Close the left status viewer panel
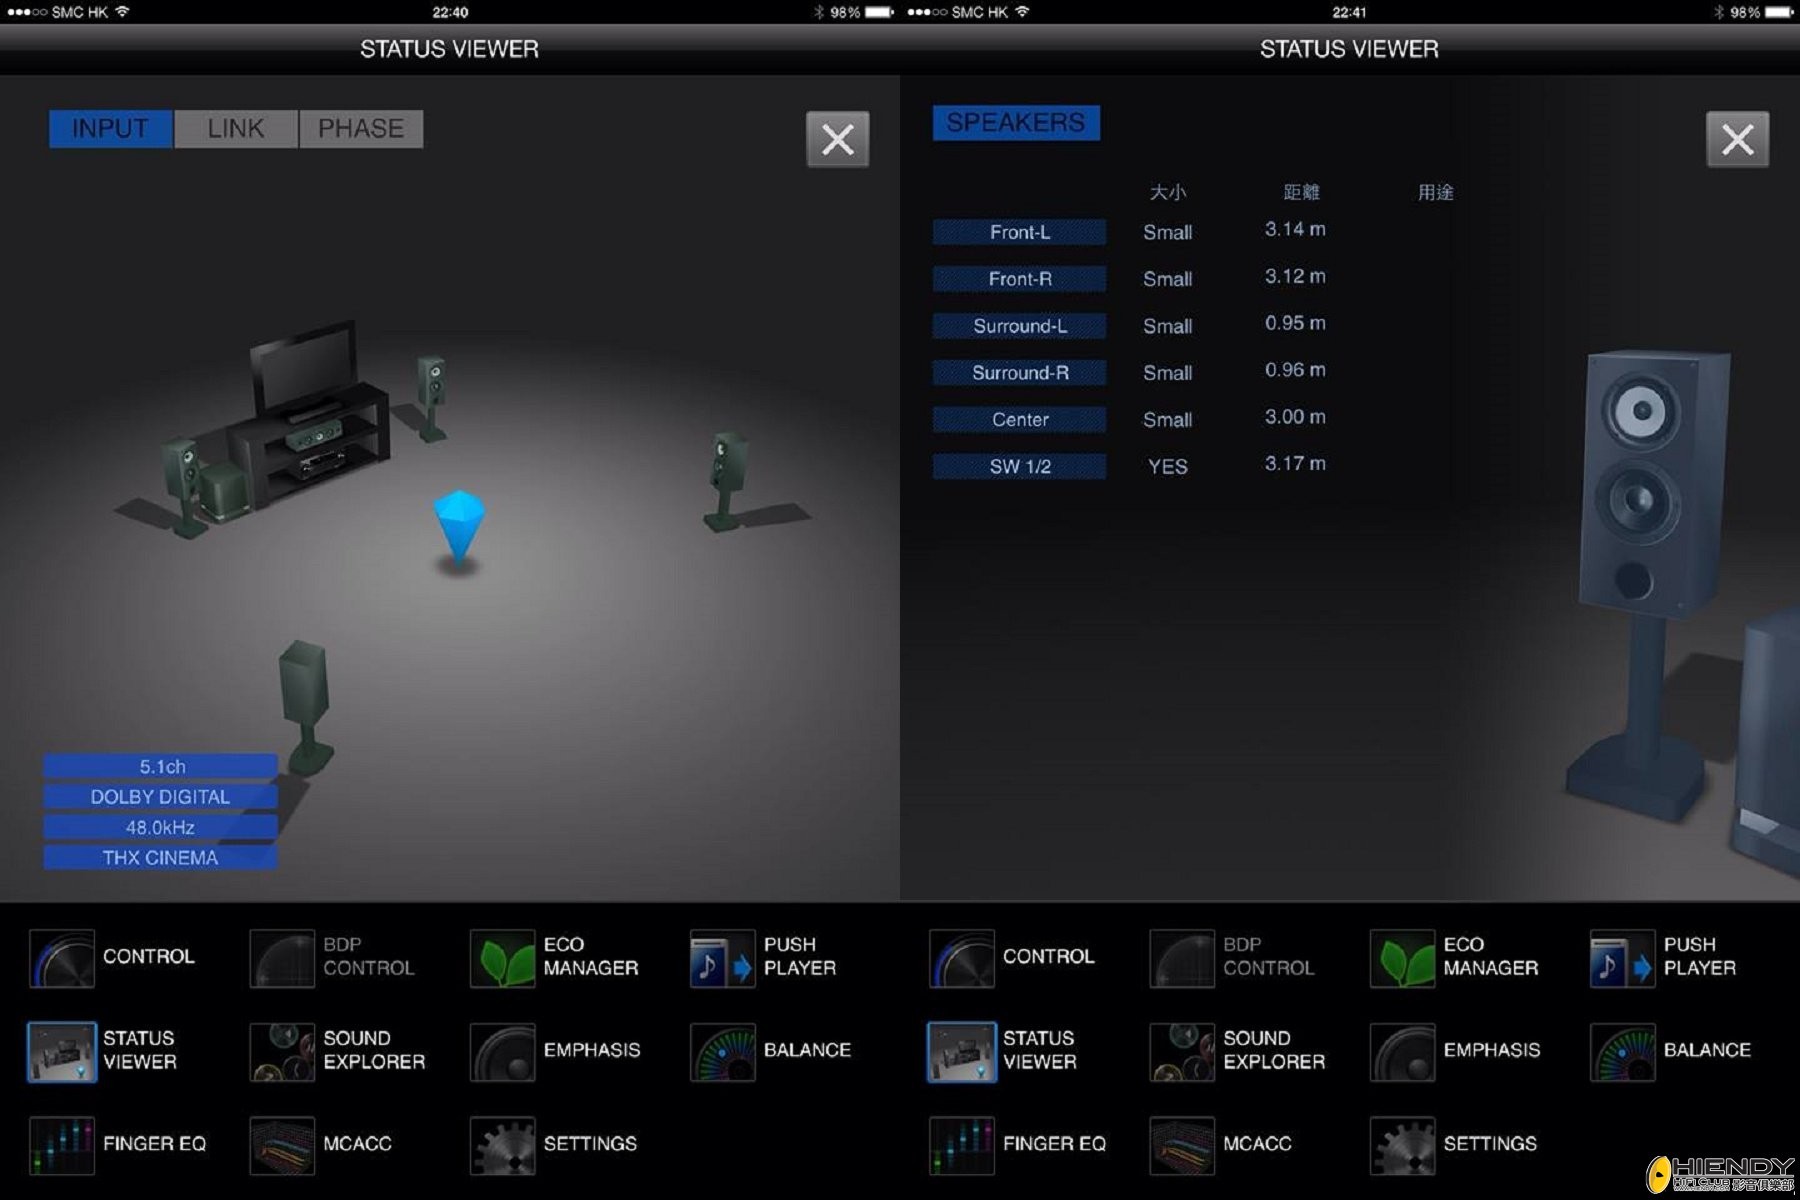This screenshot has height=1200, width=1800. (x=838, y=139)
